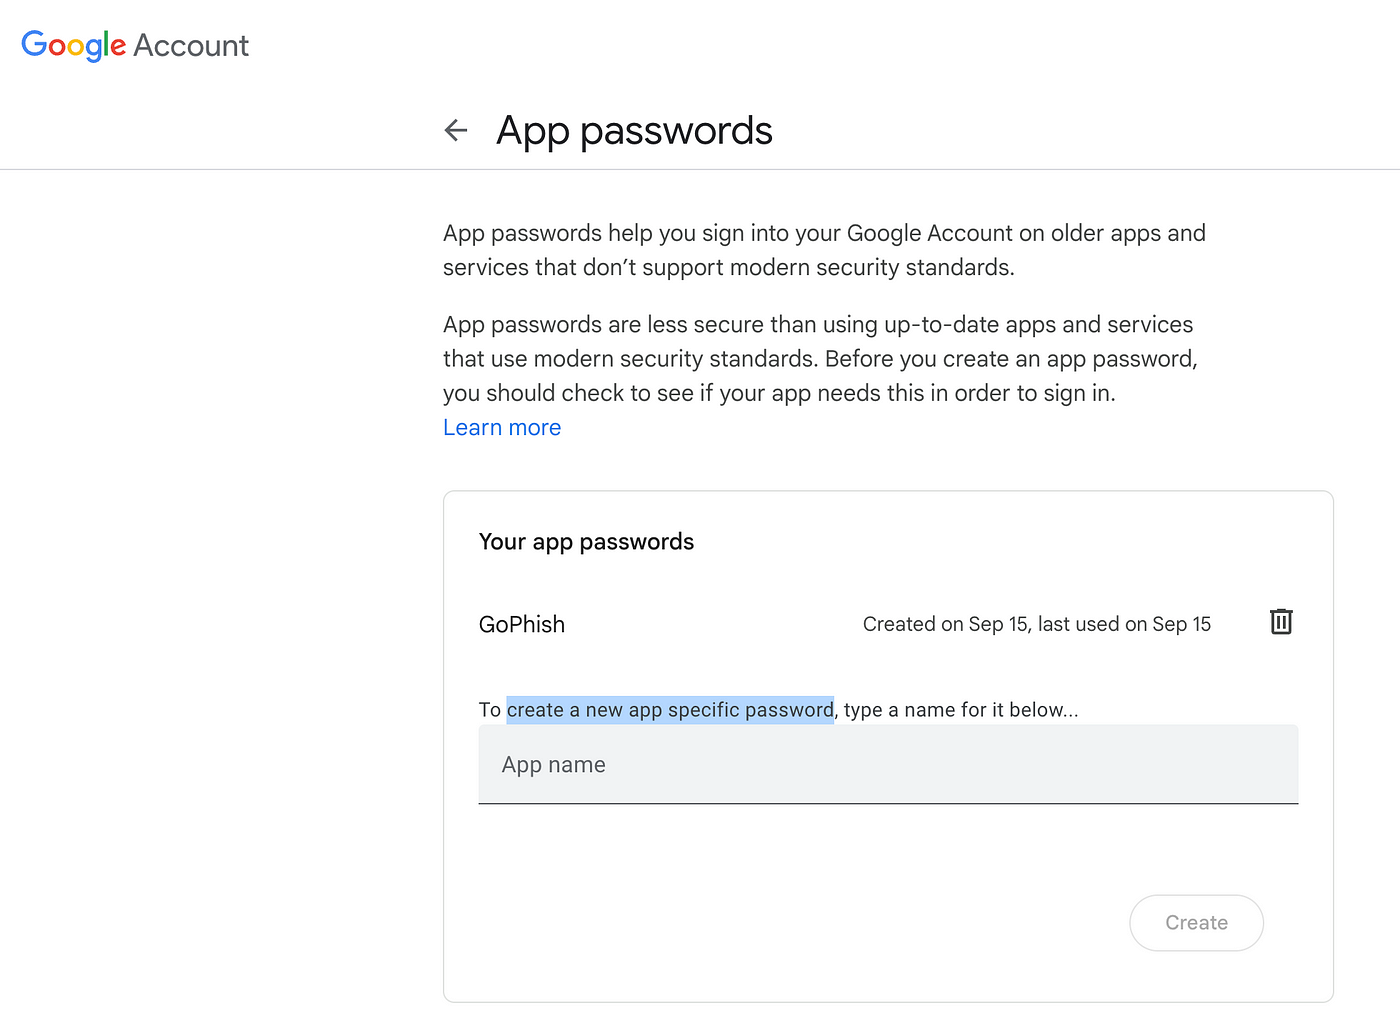Click the App passwords page heading
This screenshot has width=1400, height=1016.
click(634, 131)
